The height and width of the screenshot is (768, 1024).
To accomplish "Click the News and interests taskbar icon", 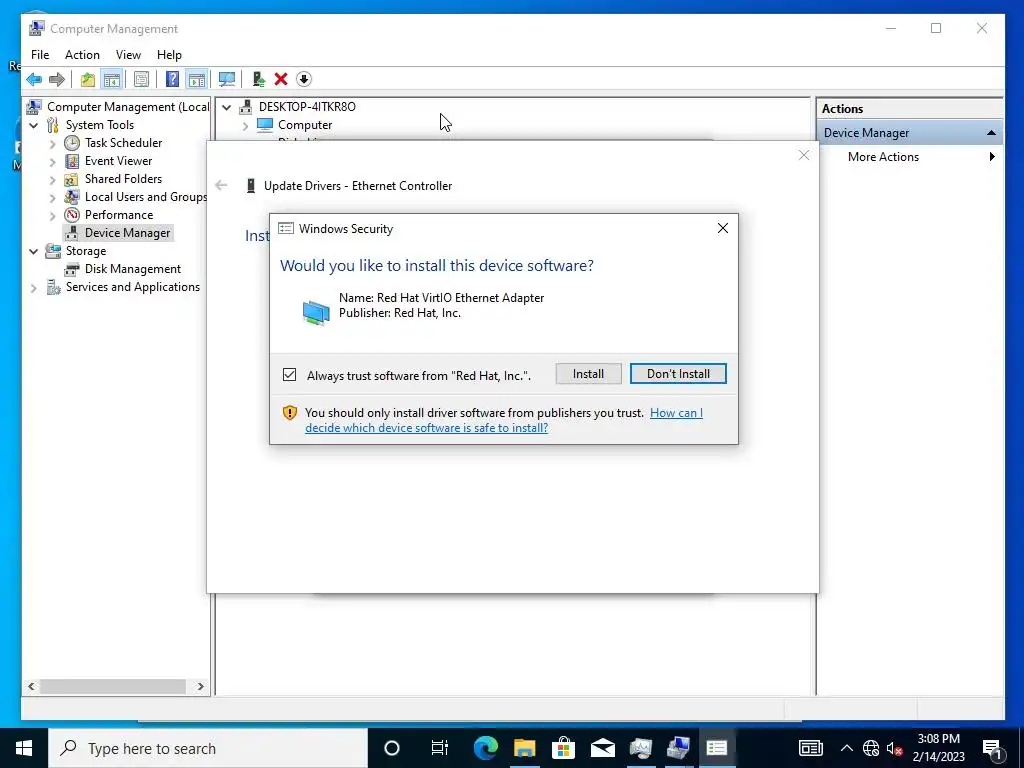I will click(810, 748).
